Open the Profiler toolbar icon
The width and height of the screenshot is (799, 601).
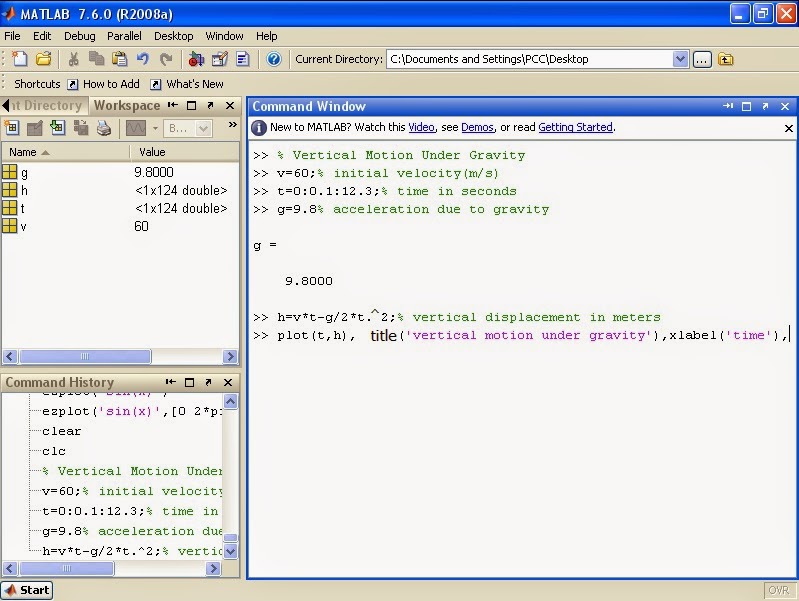tap(243, 59)
